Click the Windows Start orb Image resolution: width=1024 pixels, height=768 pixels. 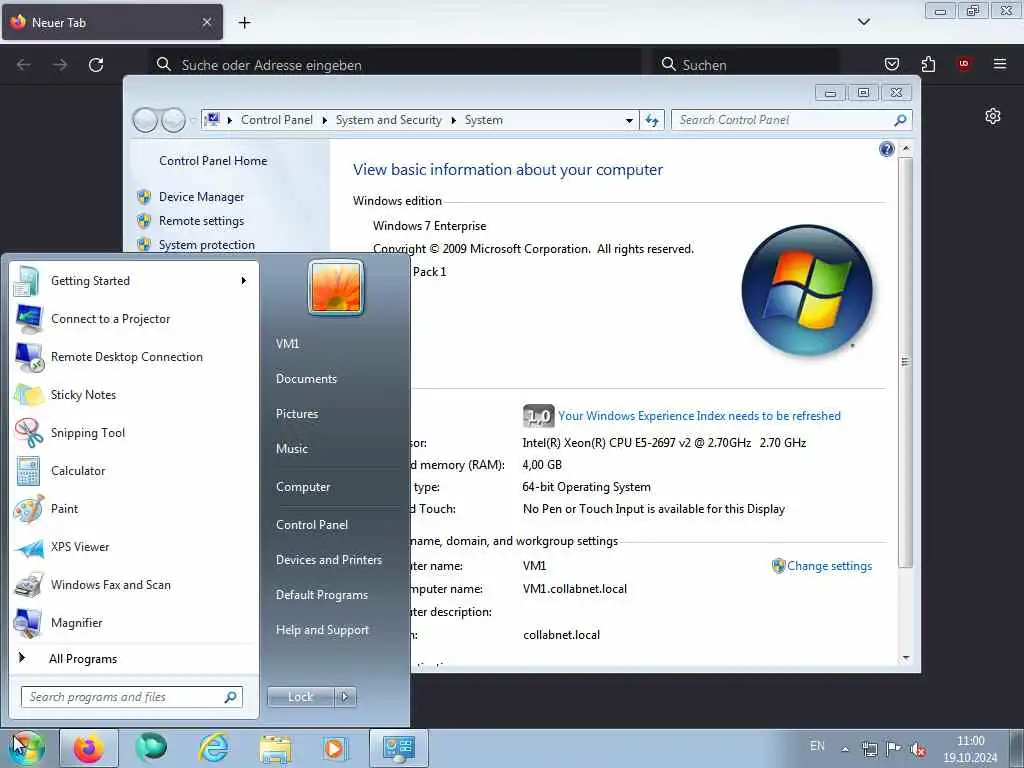tap(27, 748)
